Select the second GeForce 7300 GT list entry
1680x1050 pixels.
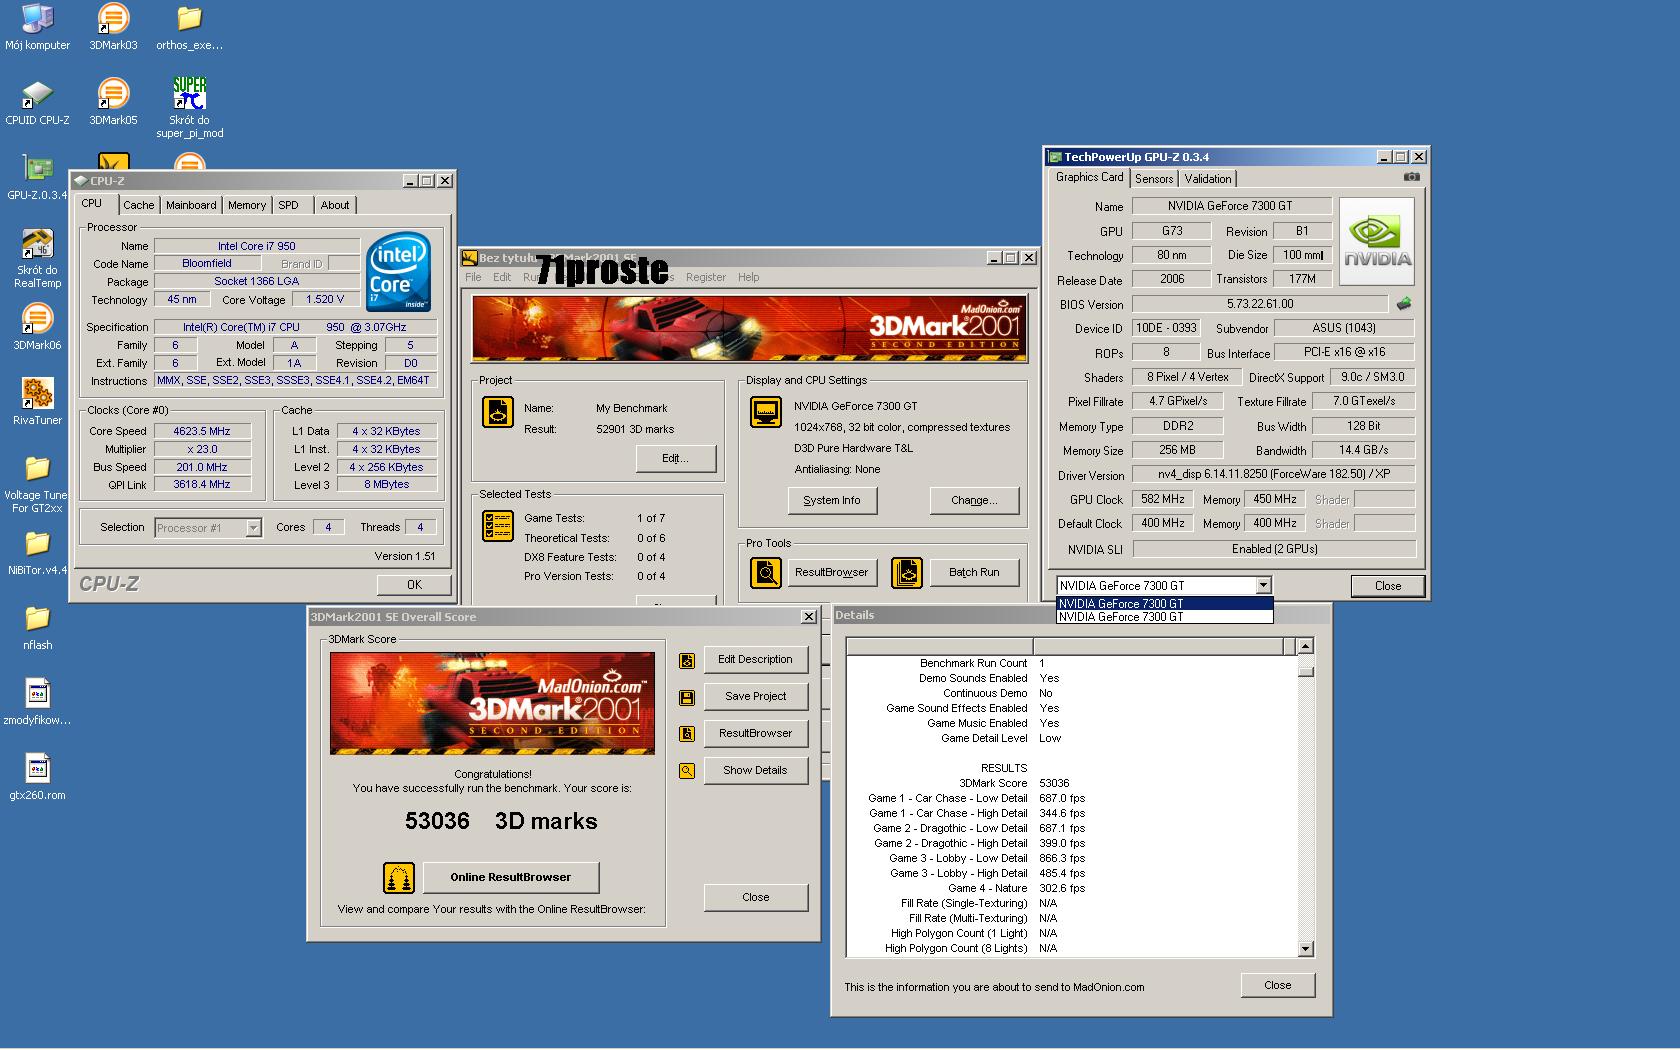[x=1164, y=617]
